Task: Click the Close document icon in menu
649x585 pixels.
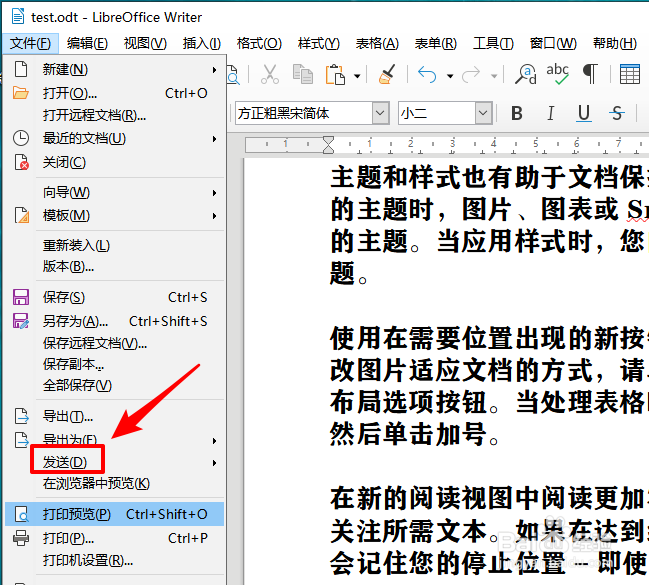Action: [x=21, y=162]
